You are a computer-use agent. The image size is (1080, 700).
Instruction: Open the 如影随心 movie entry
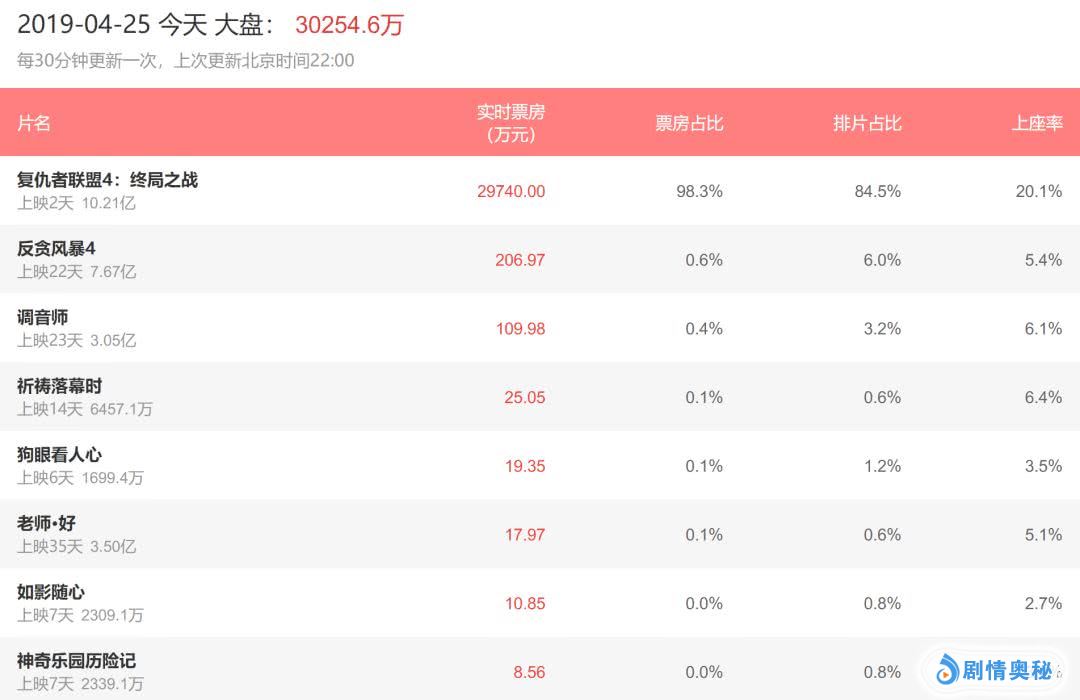pos(51,592)
